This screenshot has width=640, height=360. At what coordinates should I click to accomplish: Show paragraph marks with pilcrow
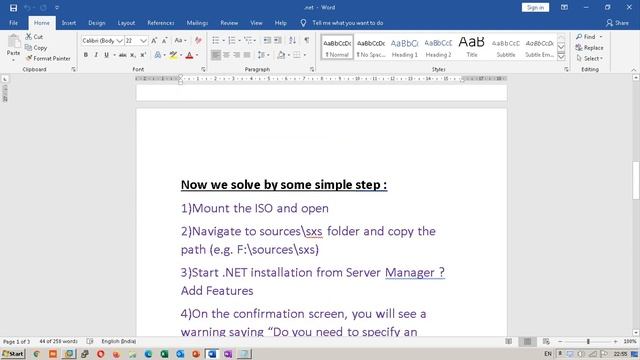(x=307, y=40)
